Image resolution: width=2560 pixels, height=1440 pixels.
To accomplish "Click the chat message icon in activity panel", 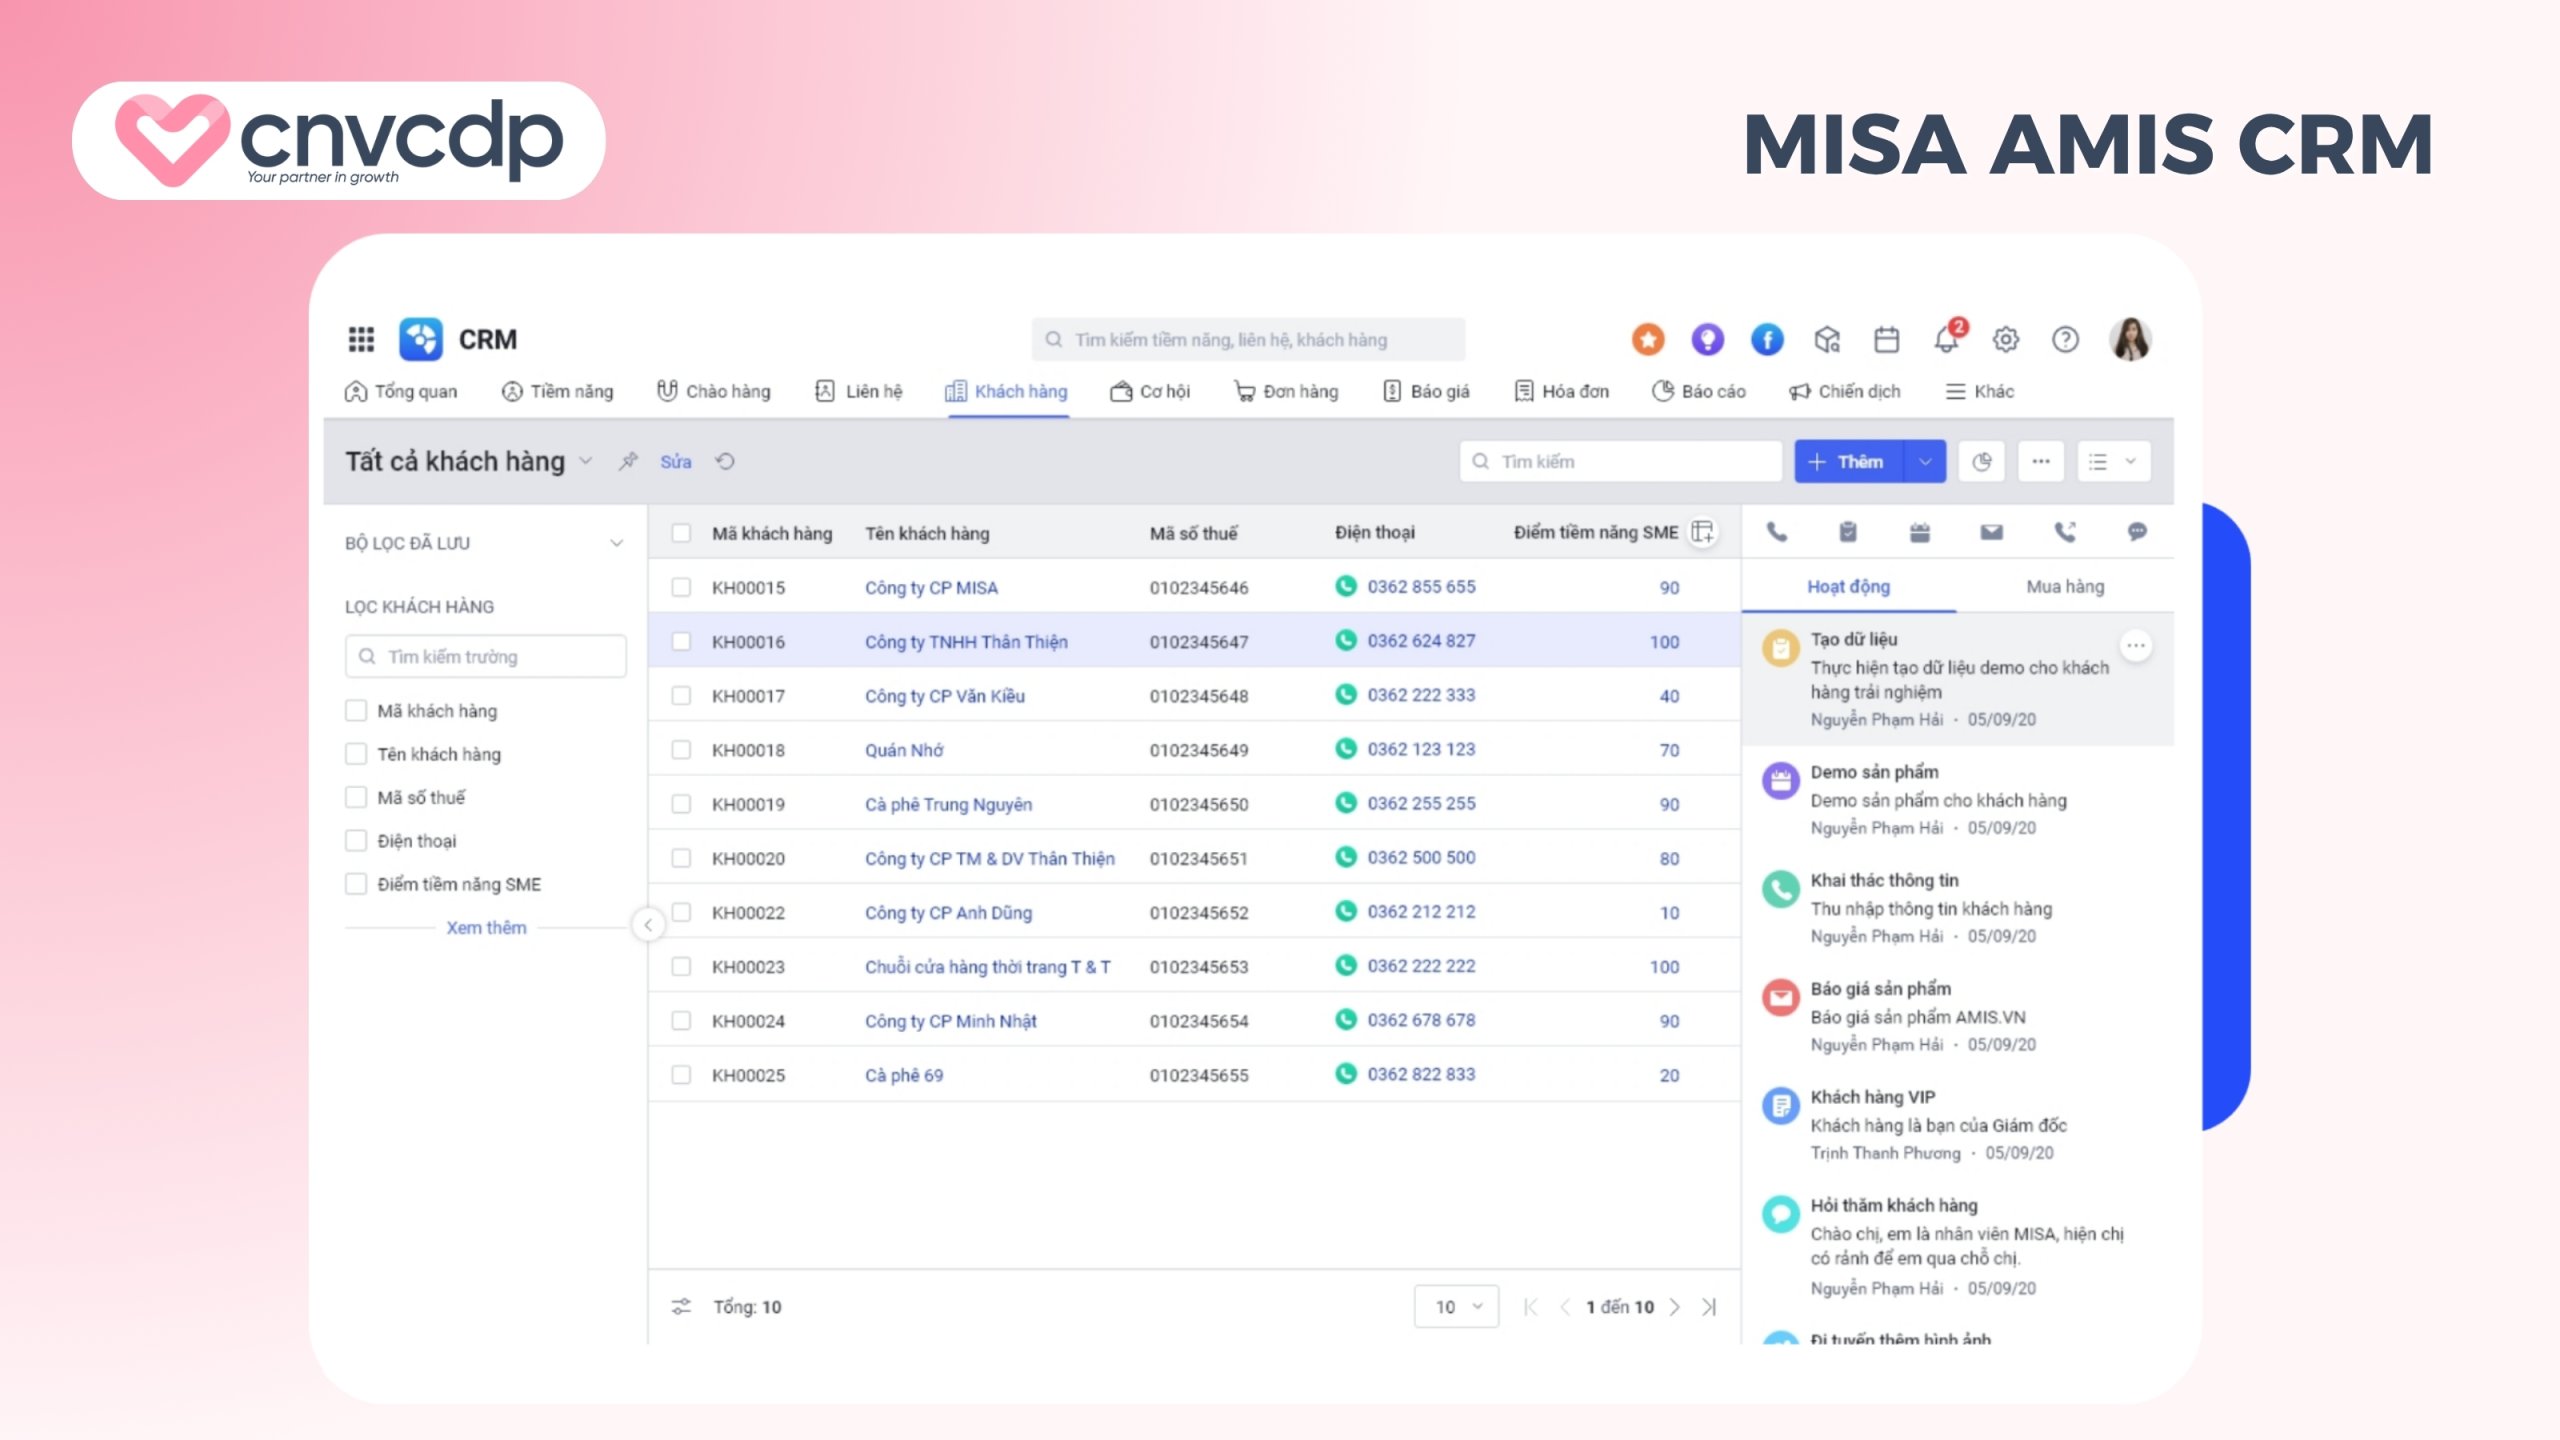I will [2136, 532].
